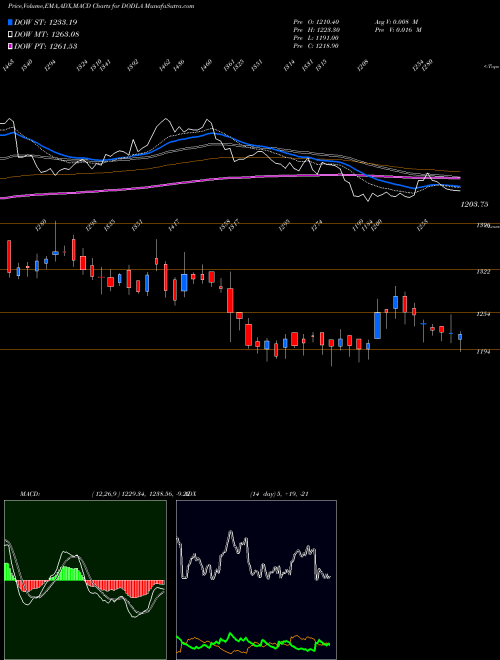This screenshot has height=660, width=500.
Task: Click the 'Pre C: 1218.90' value
Action: tap(316, 45)
